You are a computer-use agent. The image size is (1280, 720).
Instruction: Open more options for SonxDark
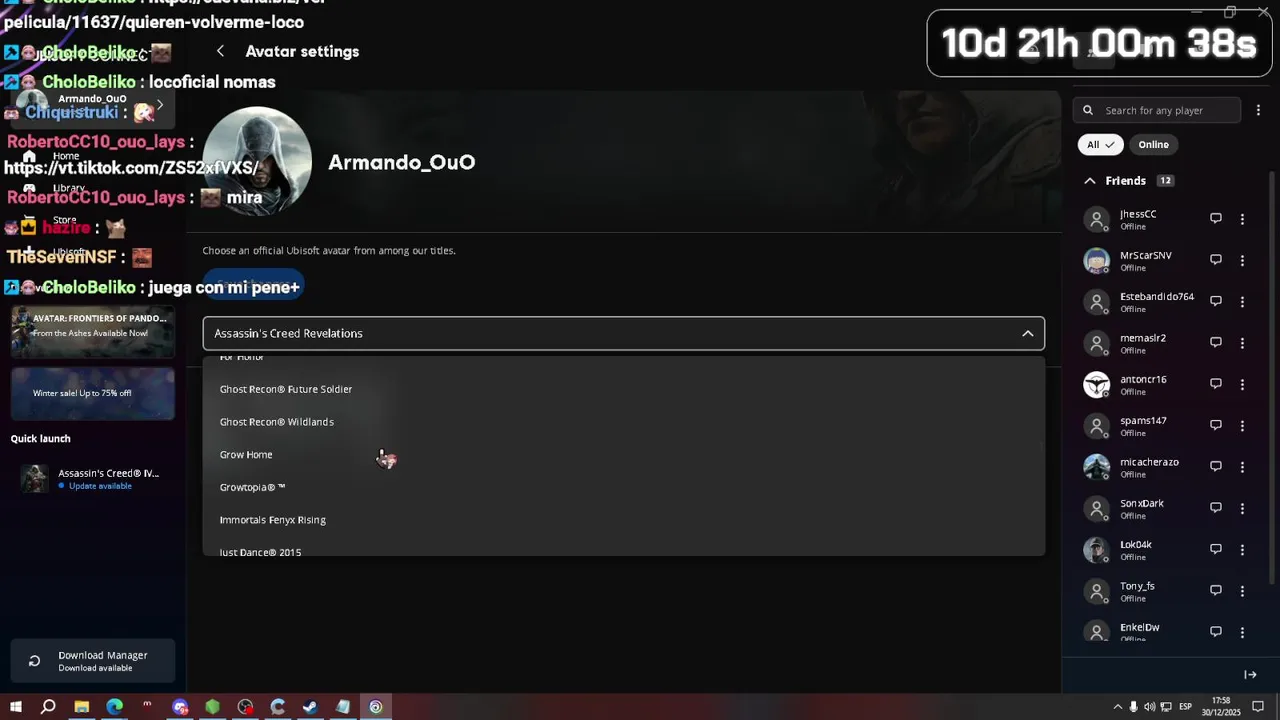[1242, 508]
